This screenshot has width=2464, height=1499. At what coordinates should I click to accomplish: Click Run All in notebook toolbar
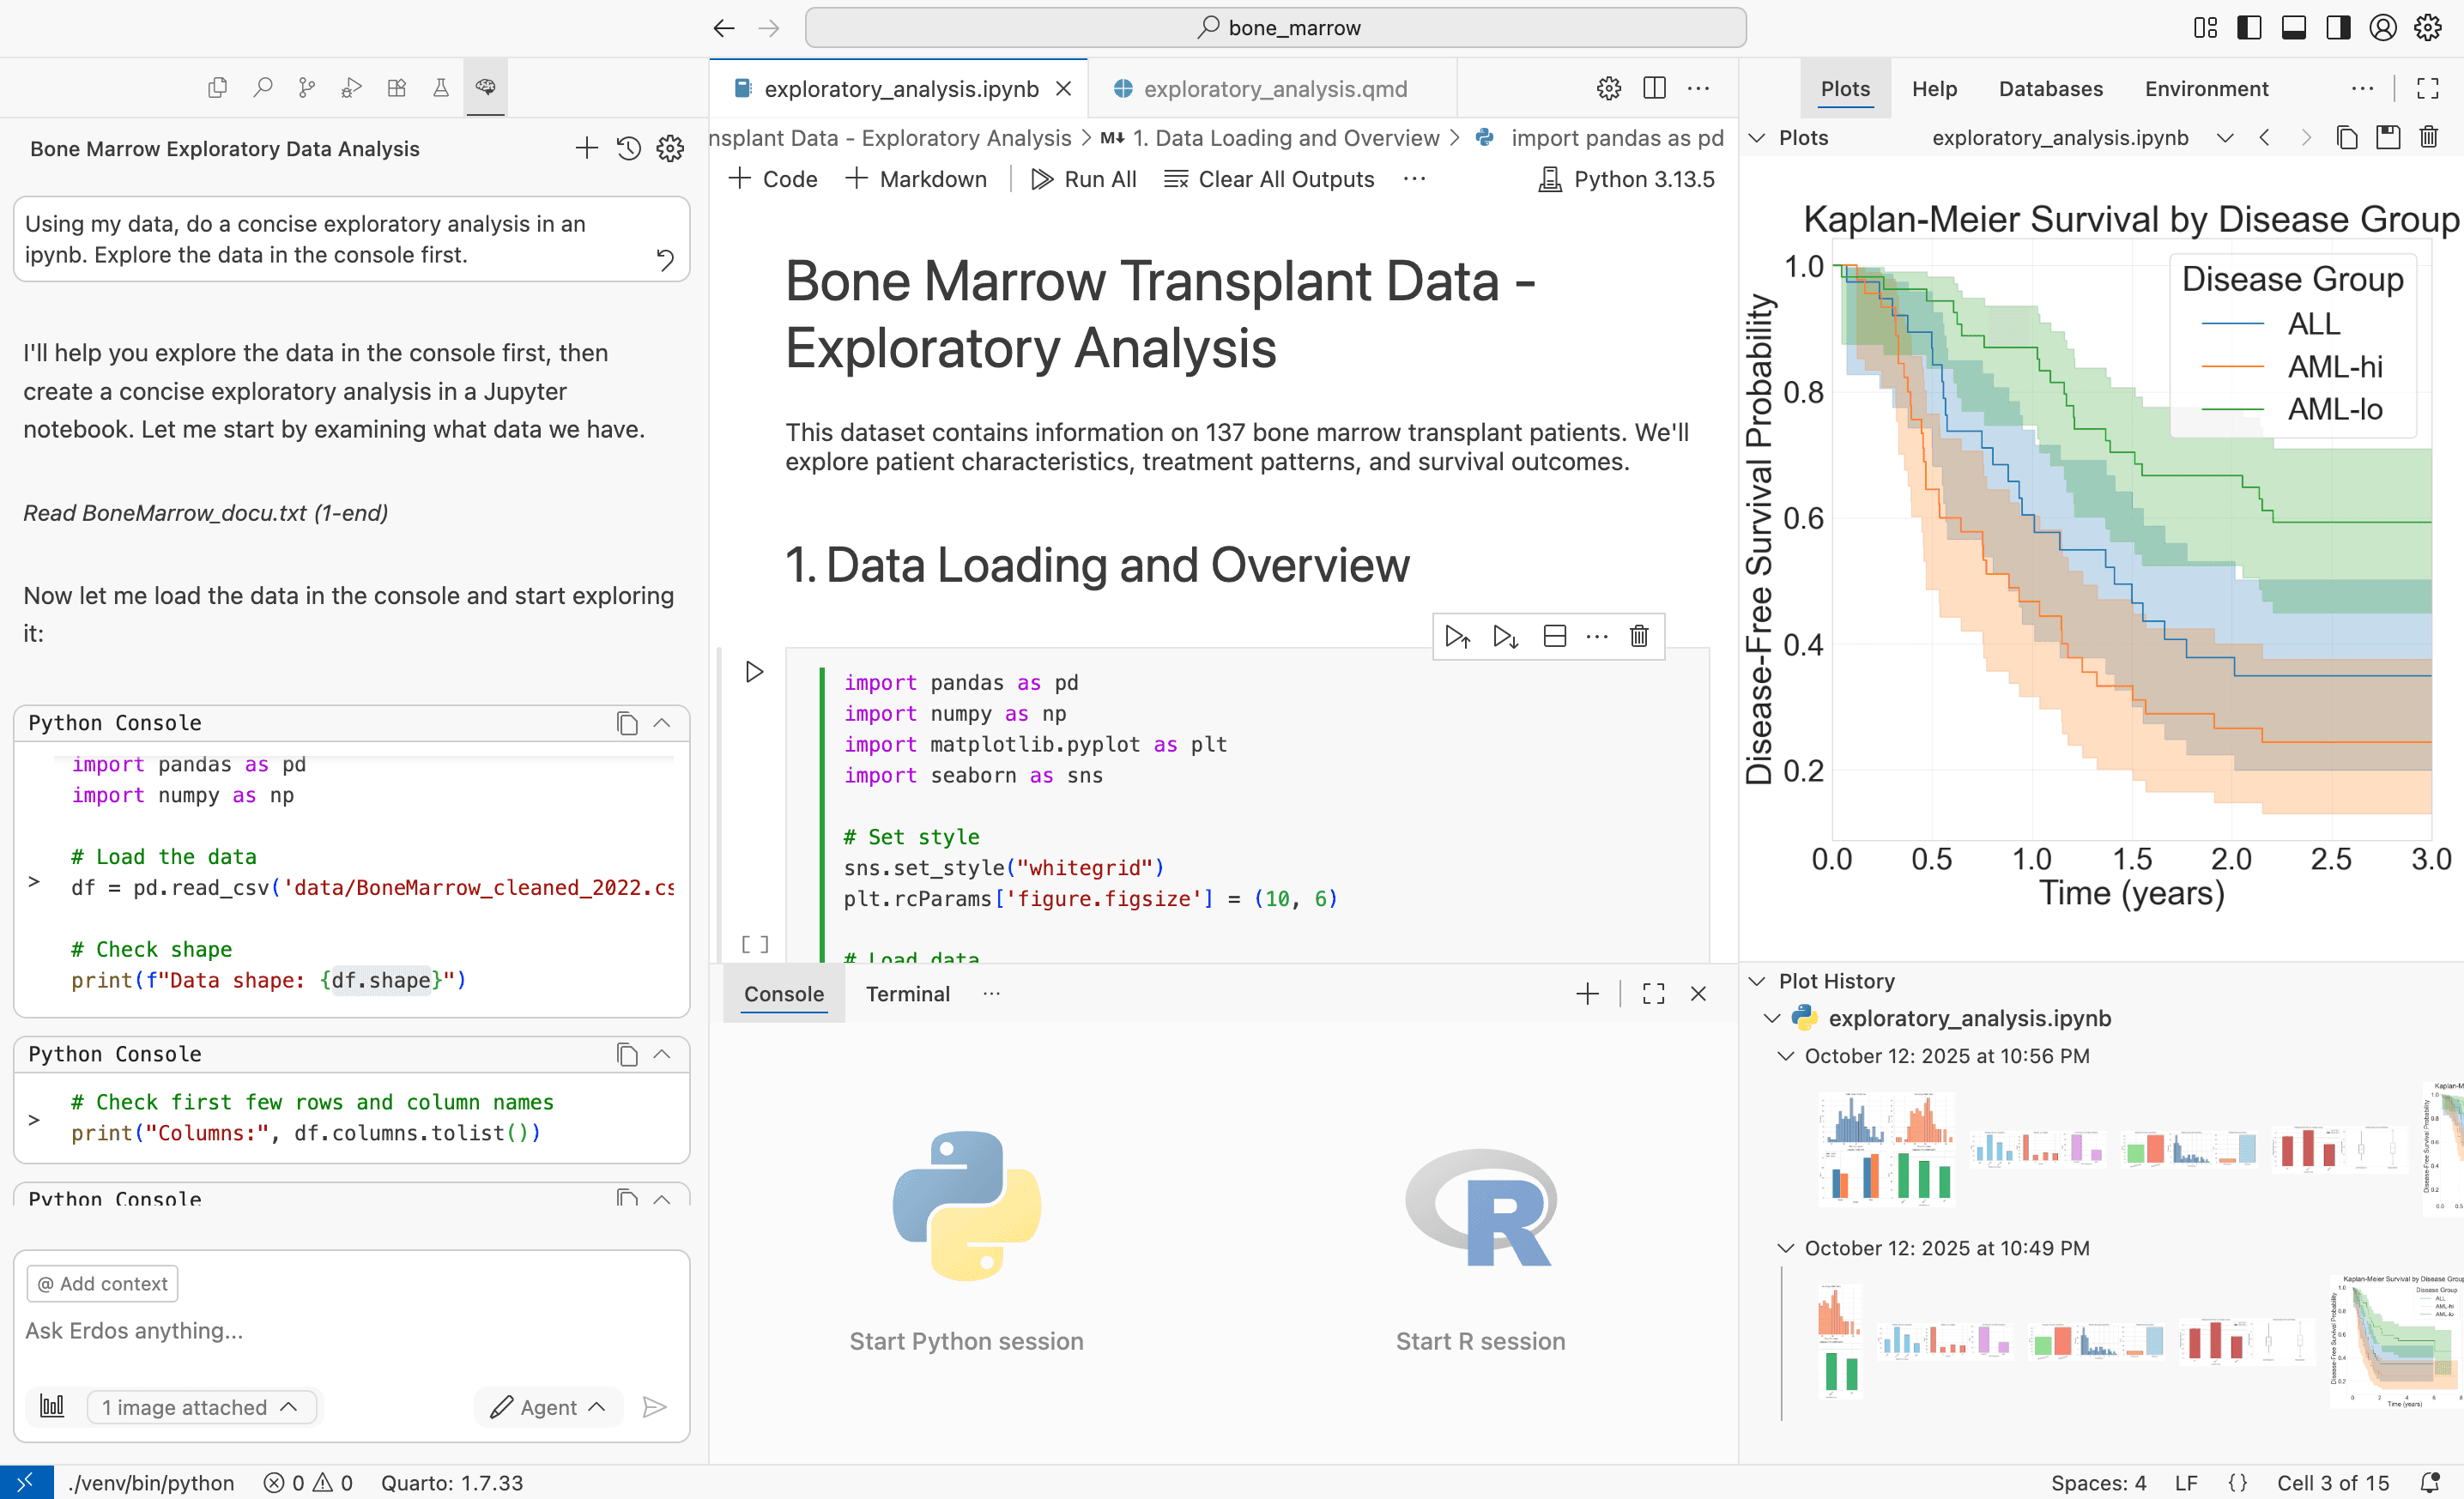click(x=1084, y=179)
